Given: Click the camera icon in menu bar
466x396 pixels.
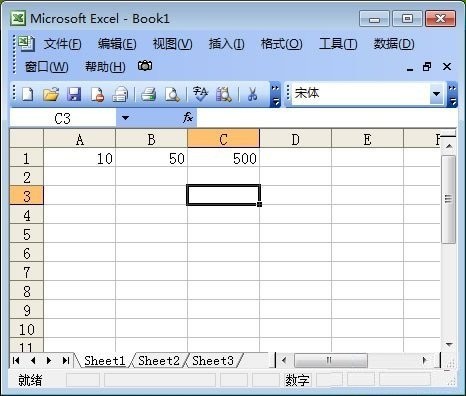Looking at the screenshot, I should coord(145,66).
